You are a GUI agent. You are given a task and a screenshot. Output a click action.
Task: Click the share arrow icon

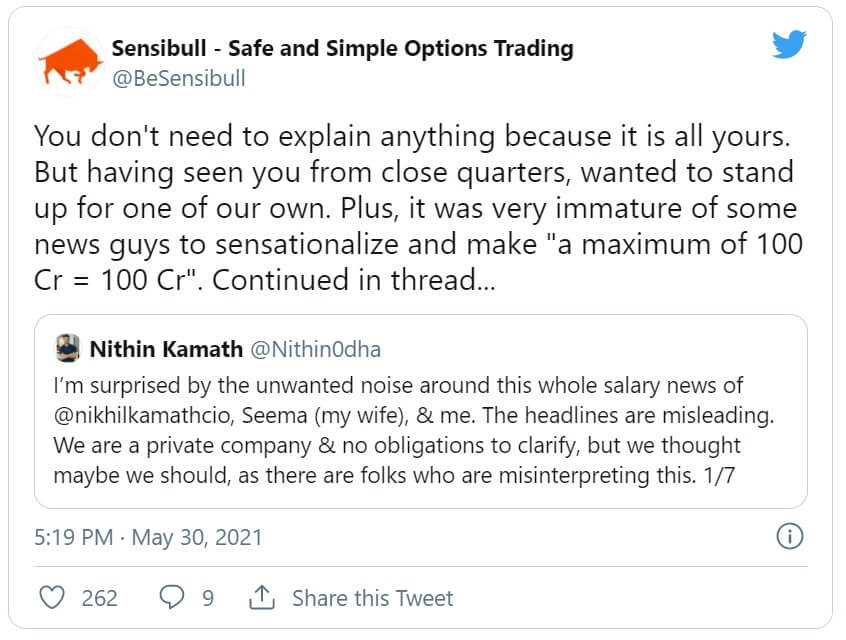(x=261, y=598)
